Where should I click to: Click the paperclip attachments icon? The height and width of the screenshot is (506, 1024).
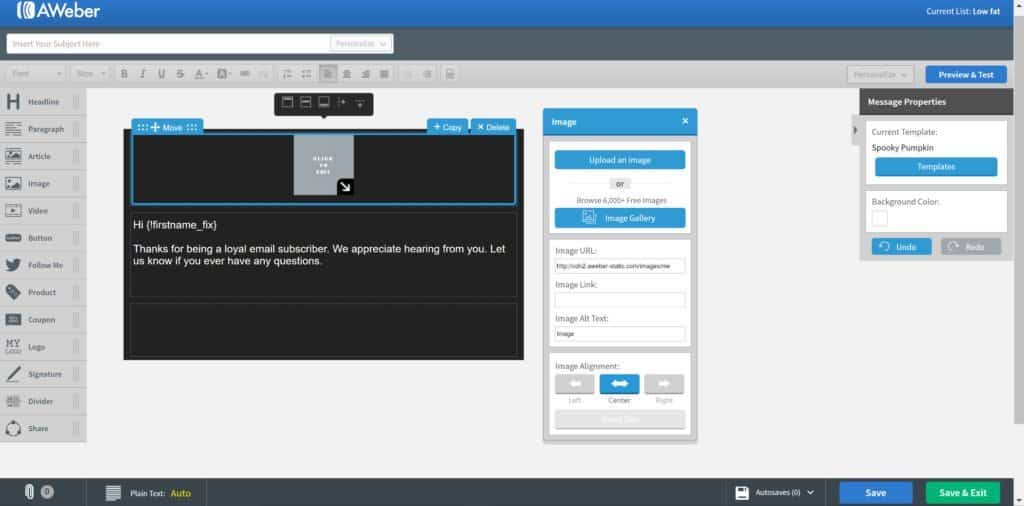tap(29, 492)
